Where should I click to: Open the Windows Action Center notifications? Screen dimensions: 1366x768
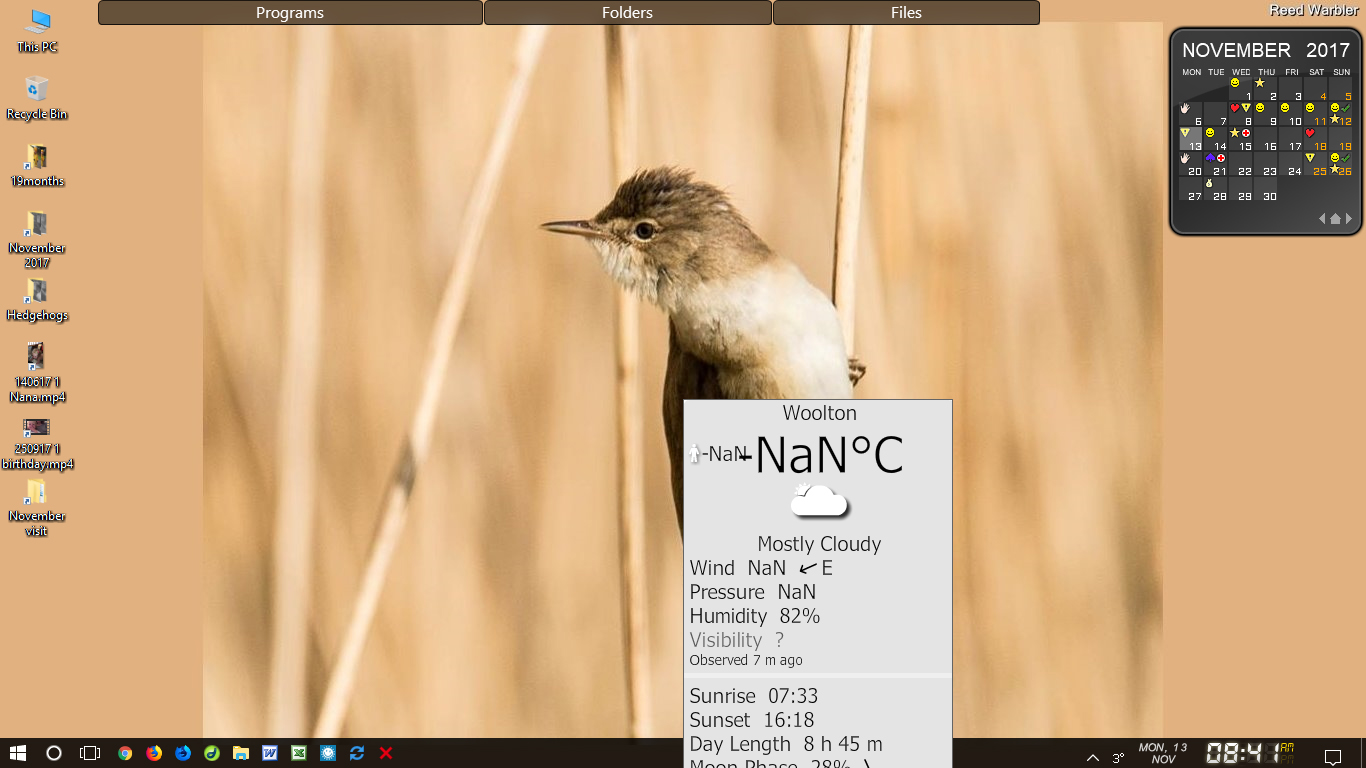point(1333,756)
